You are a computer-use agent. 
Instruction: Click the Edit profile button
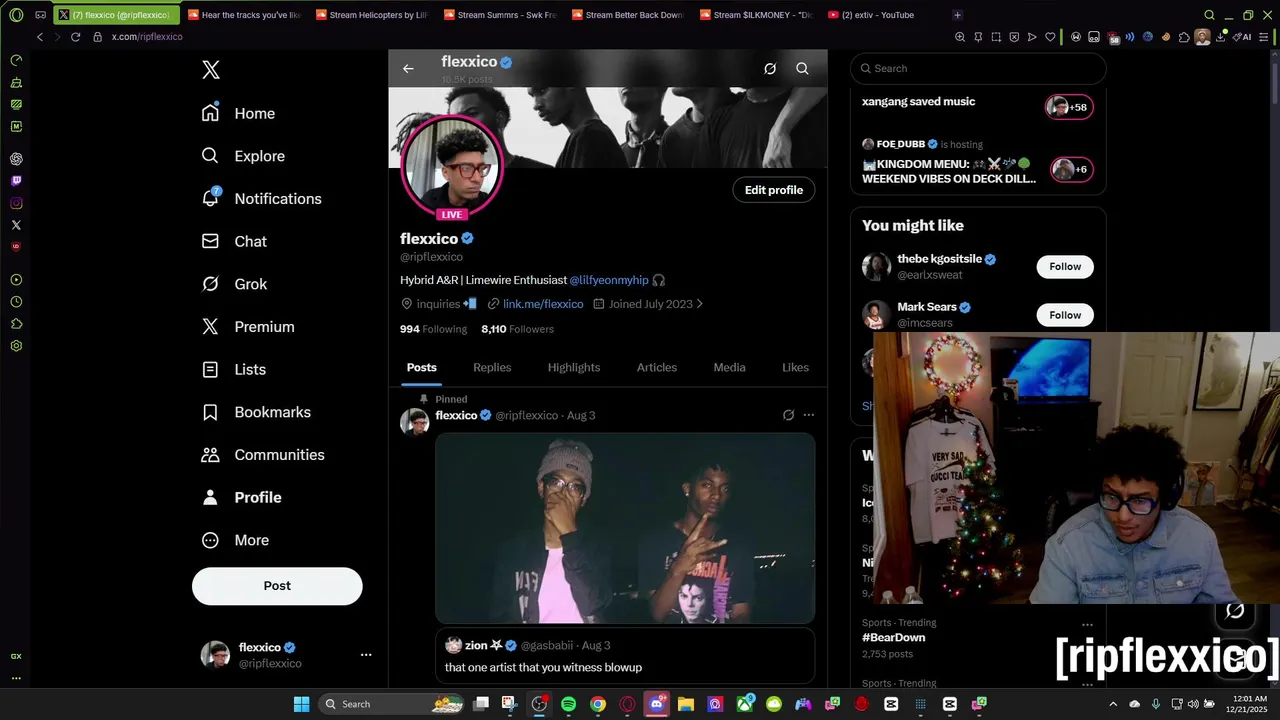point(773,190)
